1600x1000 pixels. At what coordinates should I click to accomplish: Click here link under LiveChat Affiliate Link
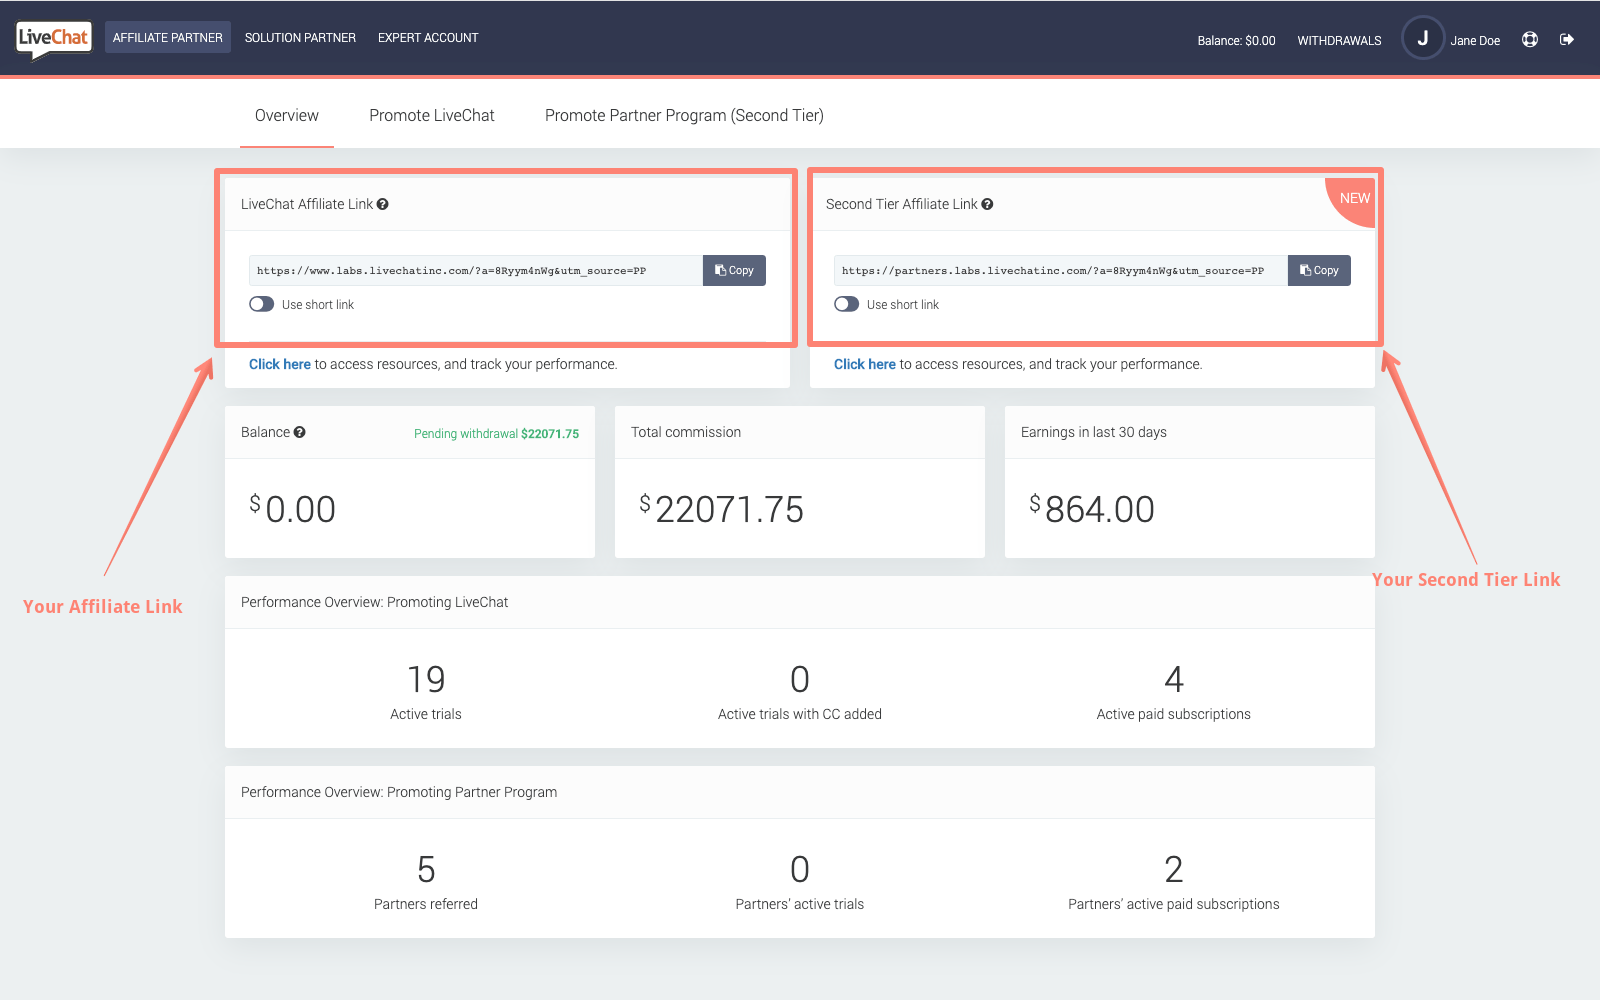[x=280, y=364]
